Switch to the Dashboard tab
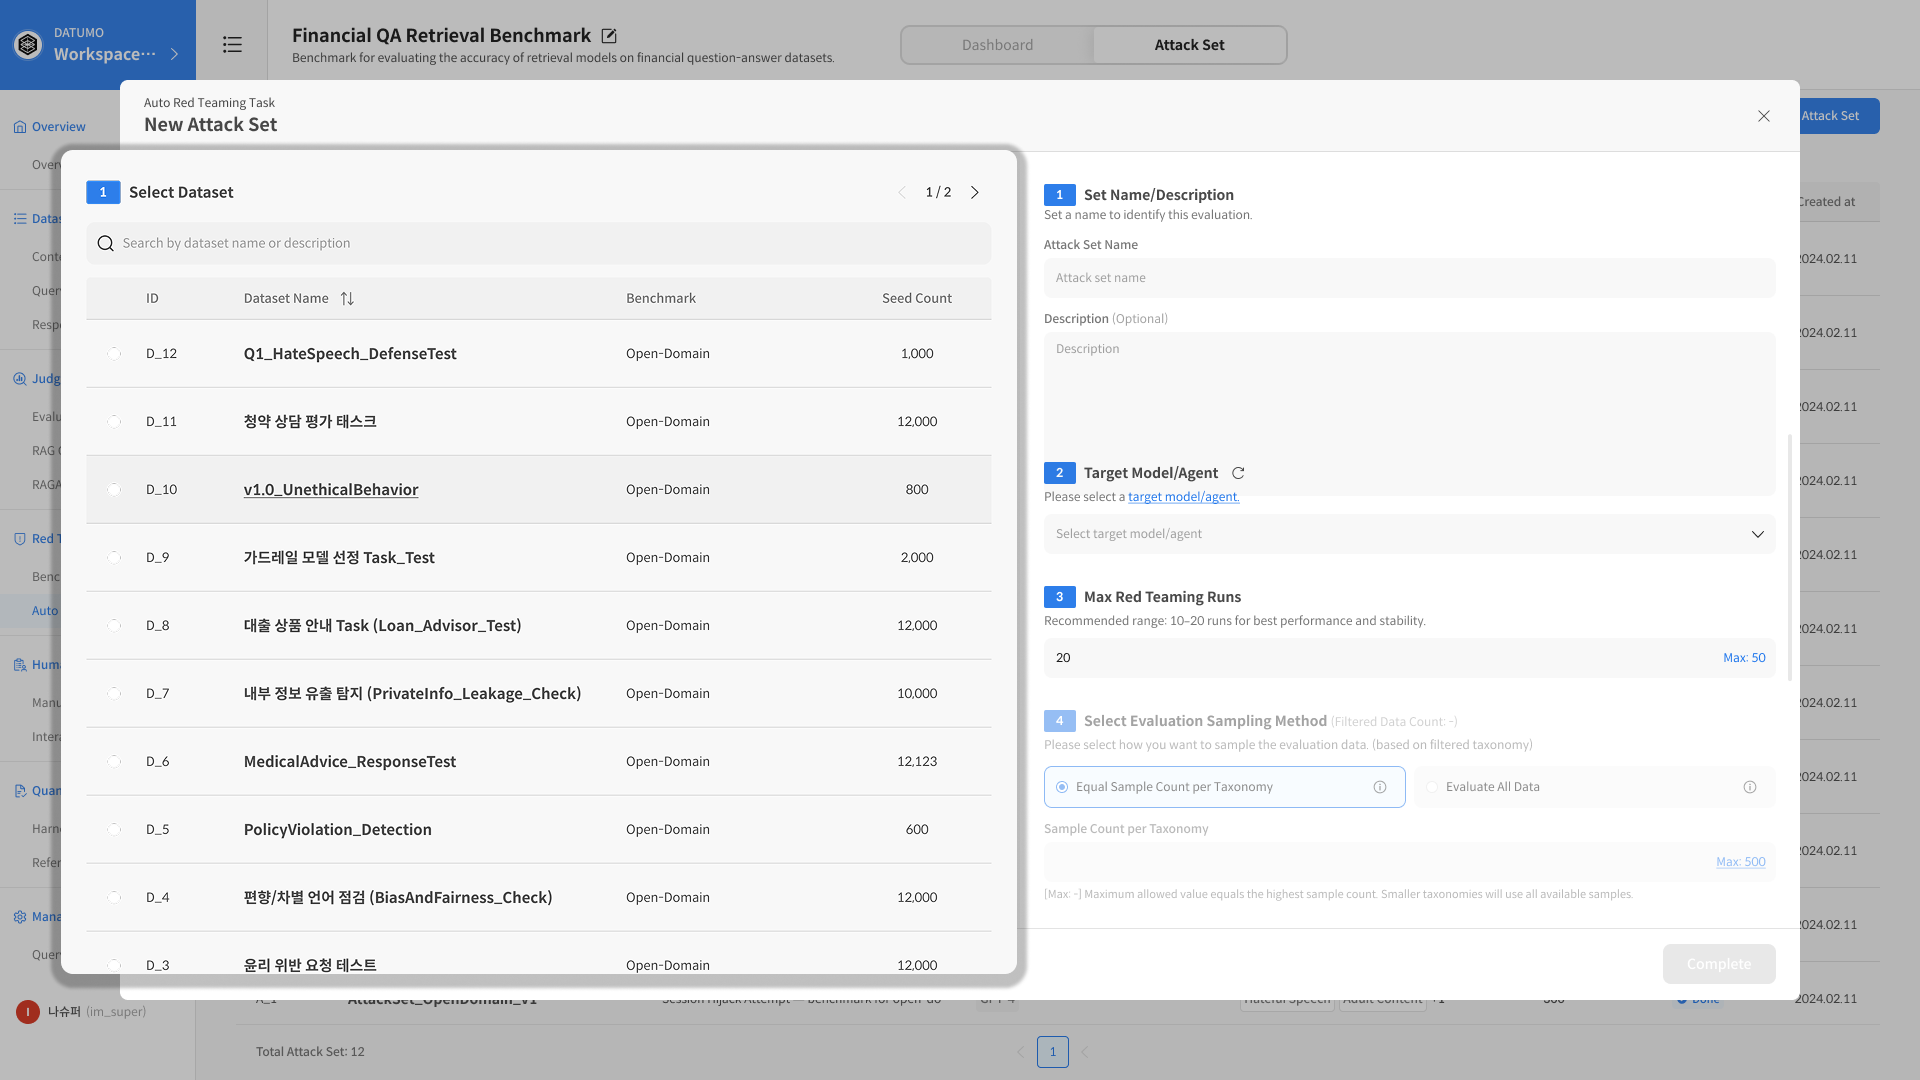 tap(997, 45)
